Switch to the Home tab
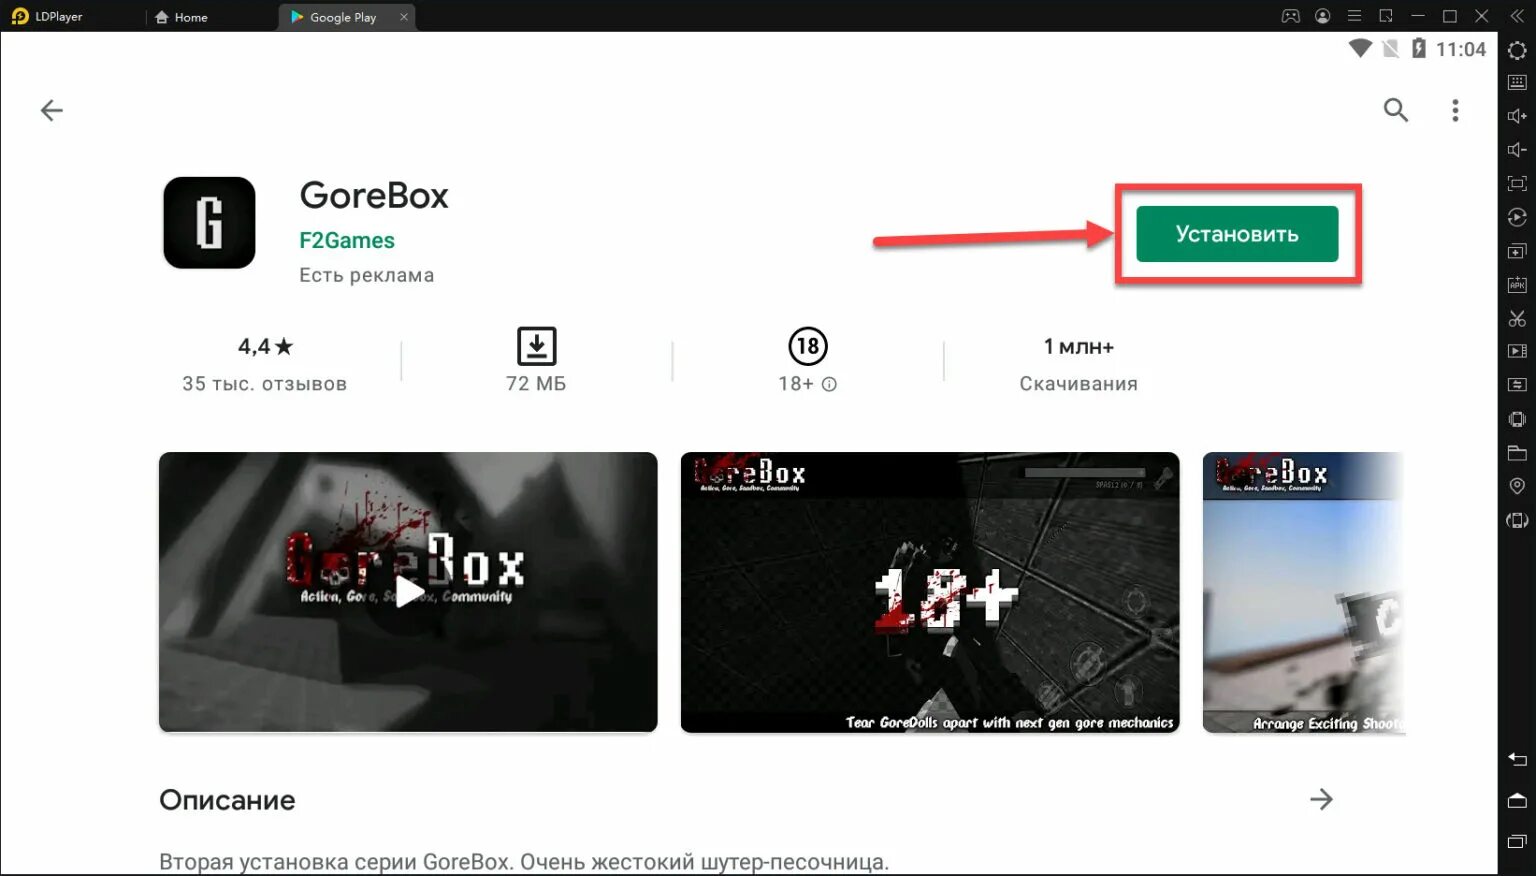 [181, 17]
